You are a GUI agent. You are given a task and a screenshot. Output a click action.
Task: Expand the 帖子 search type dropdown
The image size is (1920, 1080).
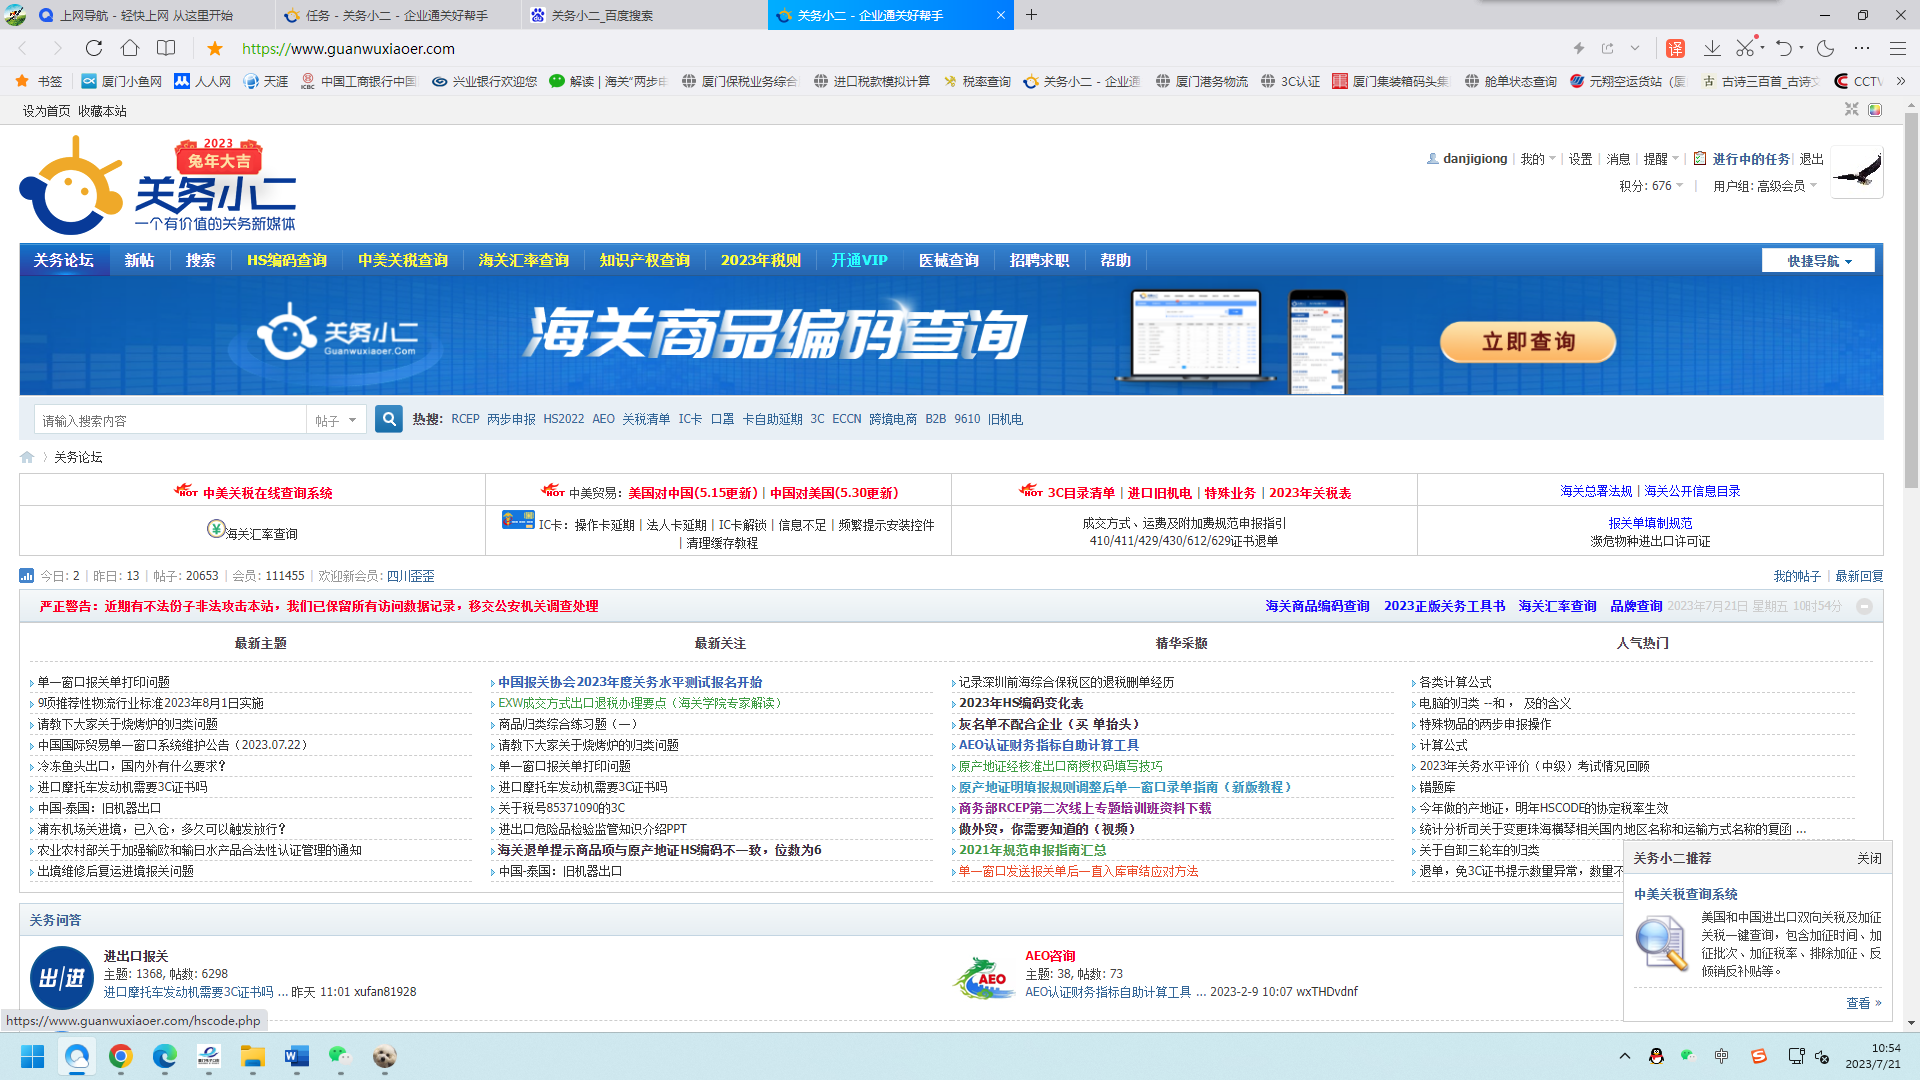click(336, 421)
